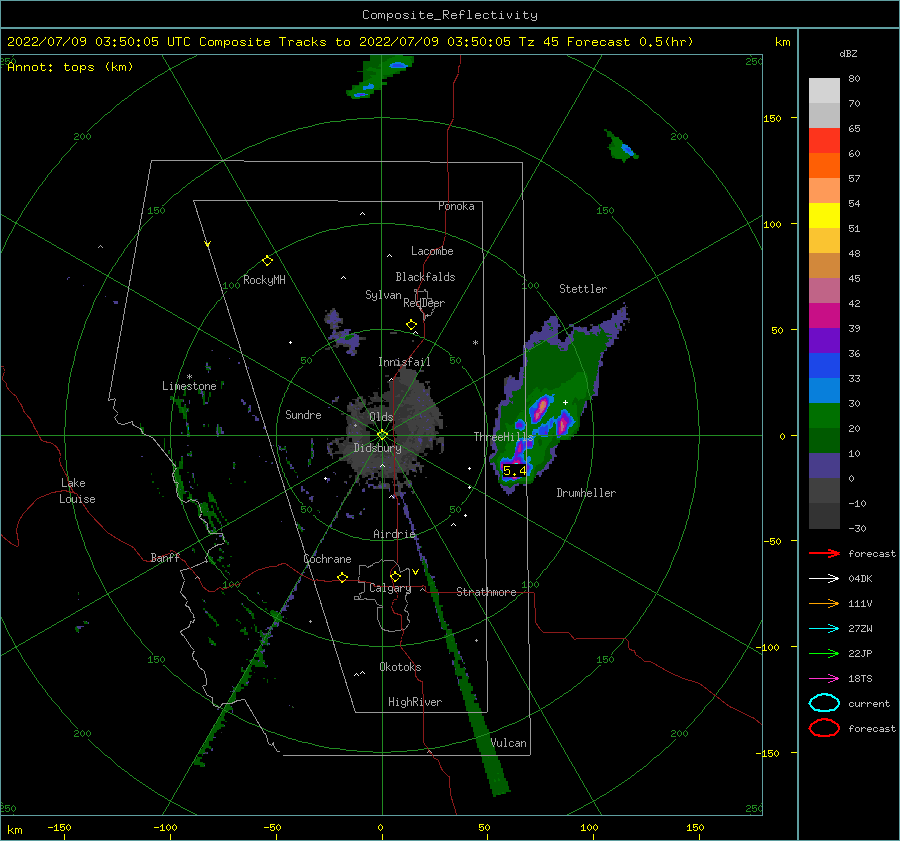The image size is (900, 841).
Task: Click the light gray 80 dBZ swatch
Action: (x=824, y=91)
